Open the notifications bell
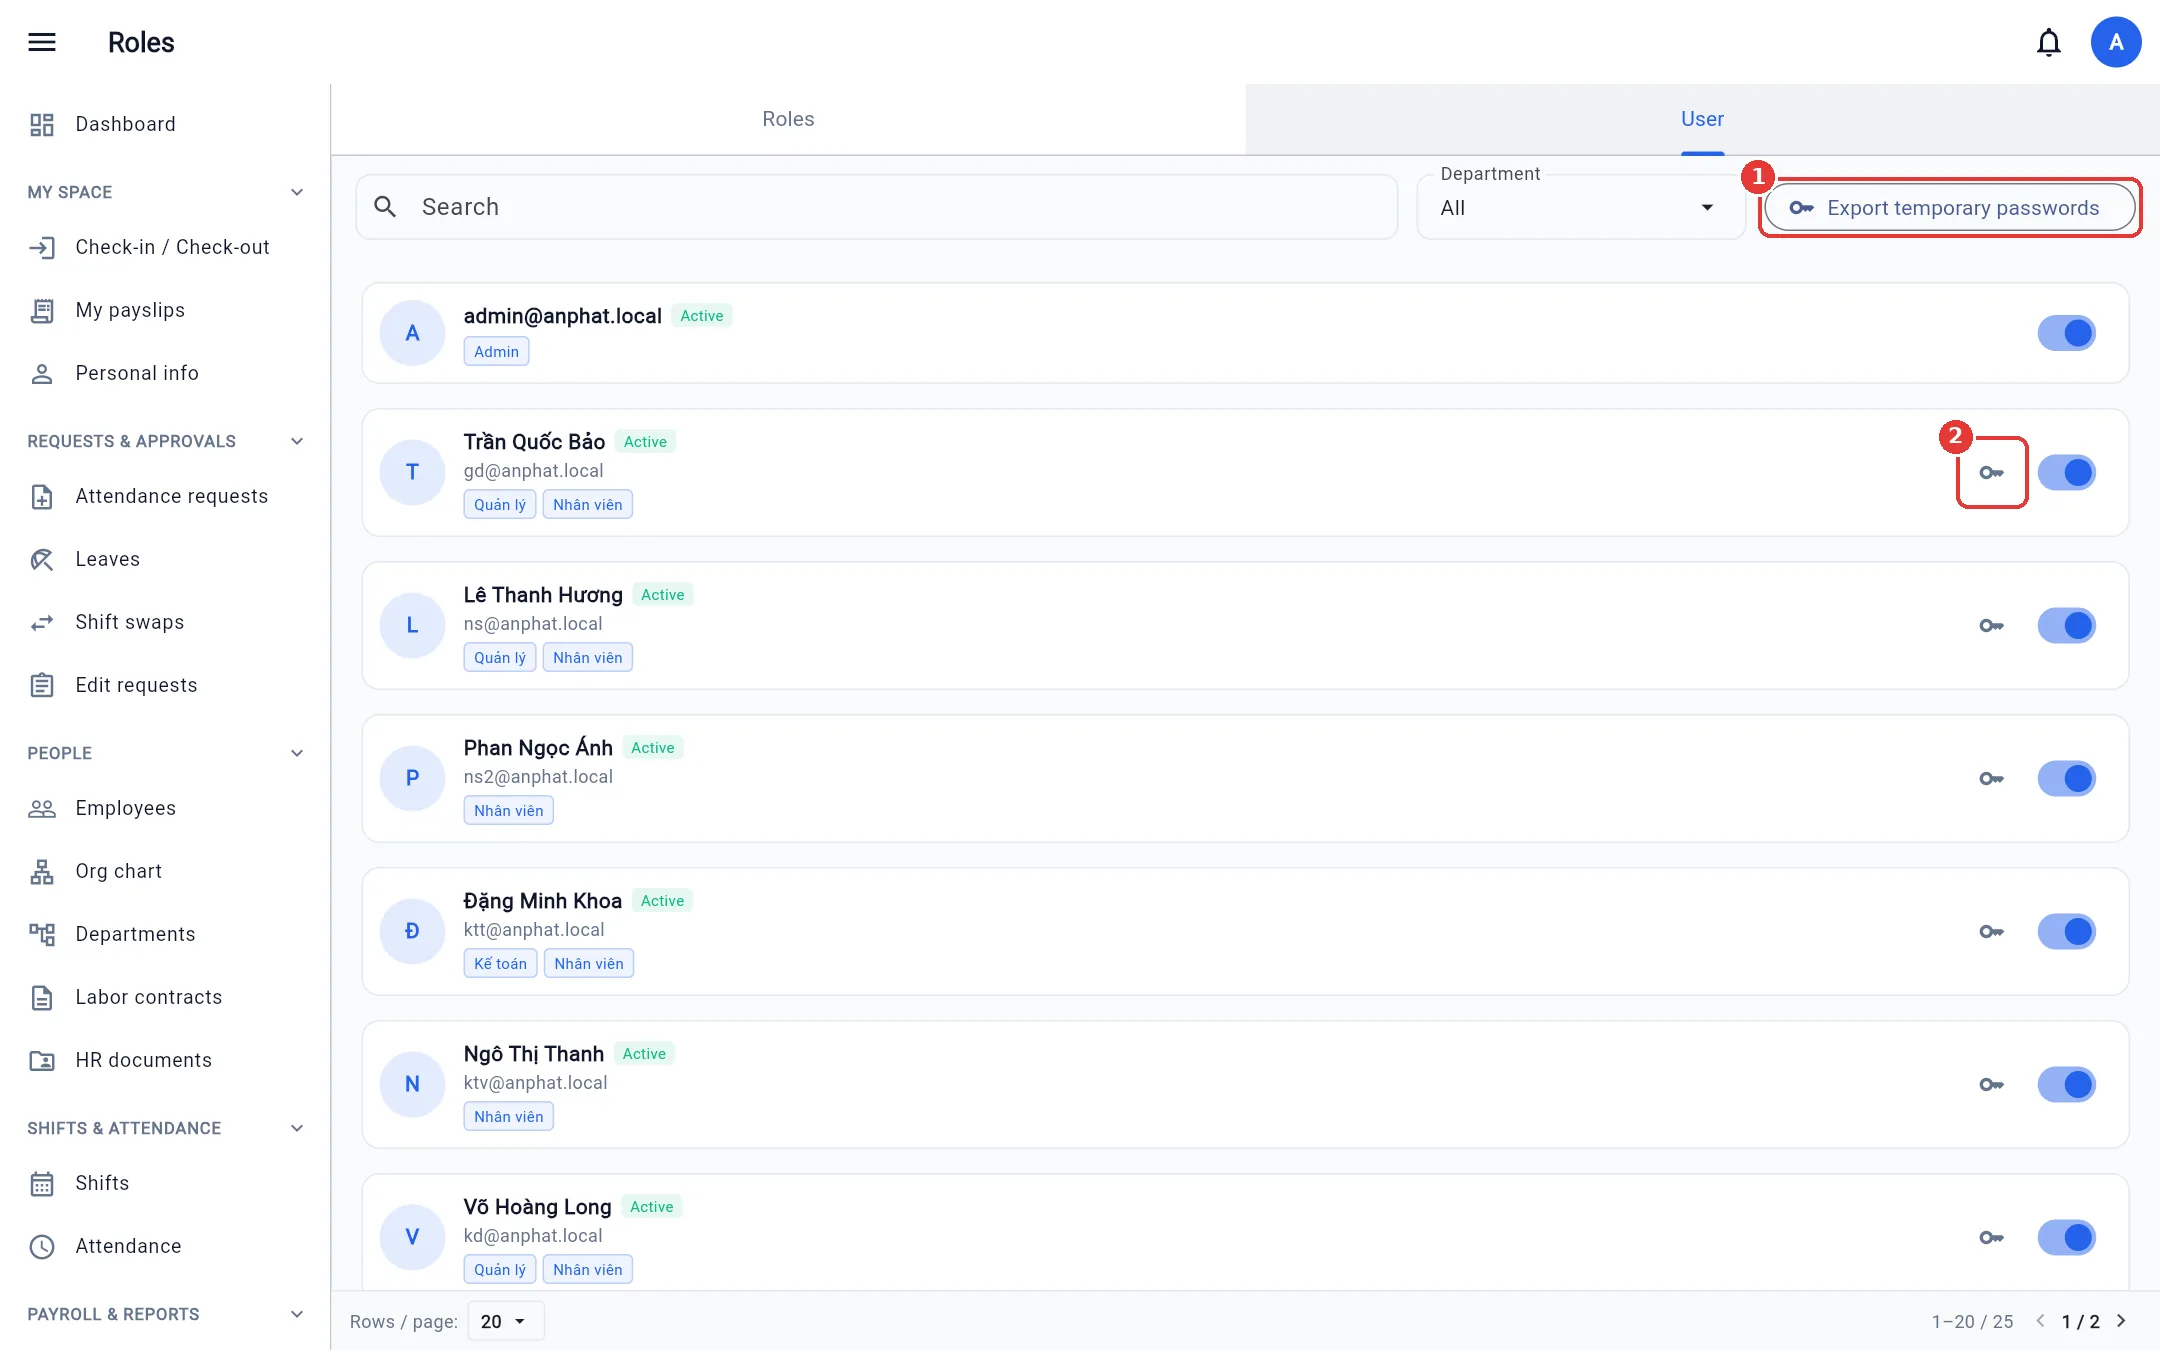This screenshot has height=1350, width=2160. click(2049, 42)
